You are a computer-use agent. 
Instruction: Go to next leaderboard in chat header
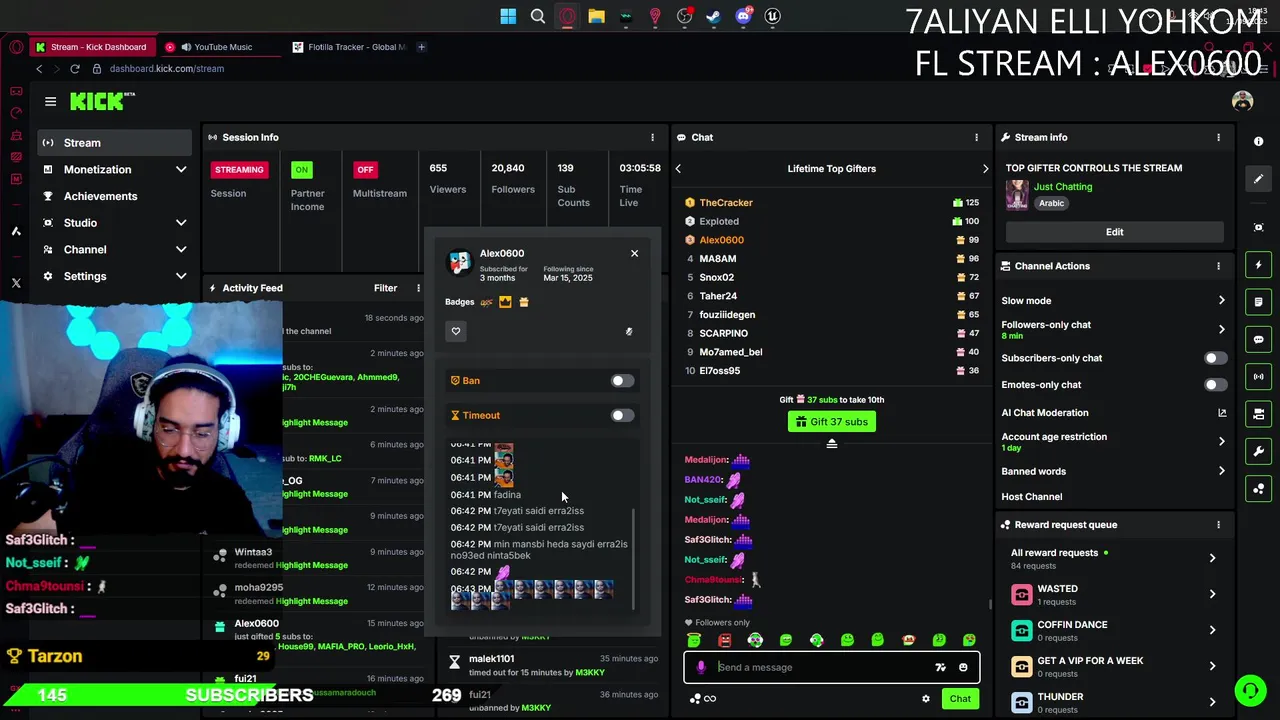coord(985,169)
